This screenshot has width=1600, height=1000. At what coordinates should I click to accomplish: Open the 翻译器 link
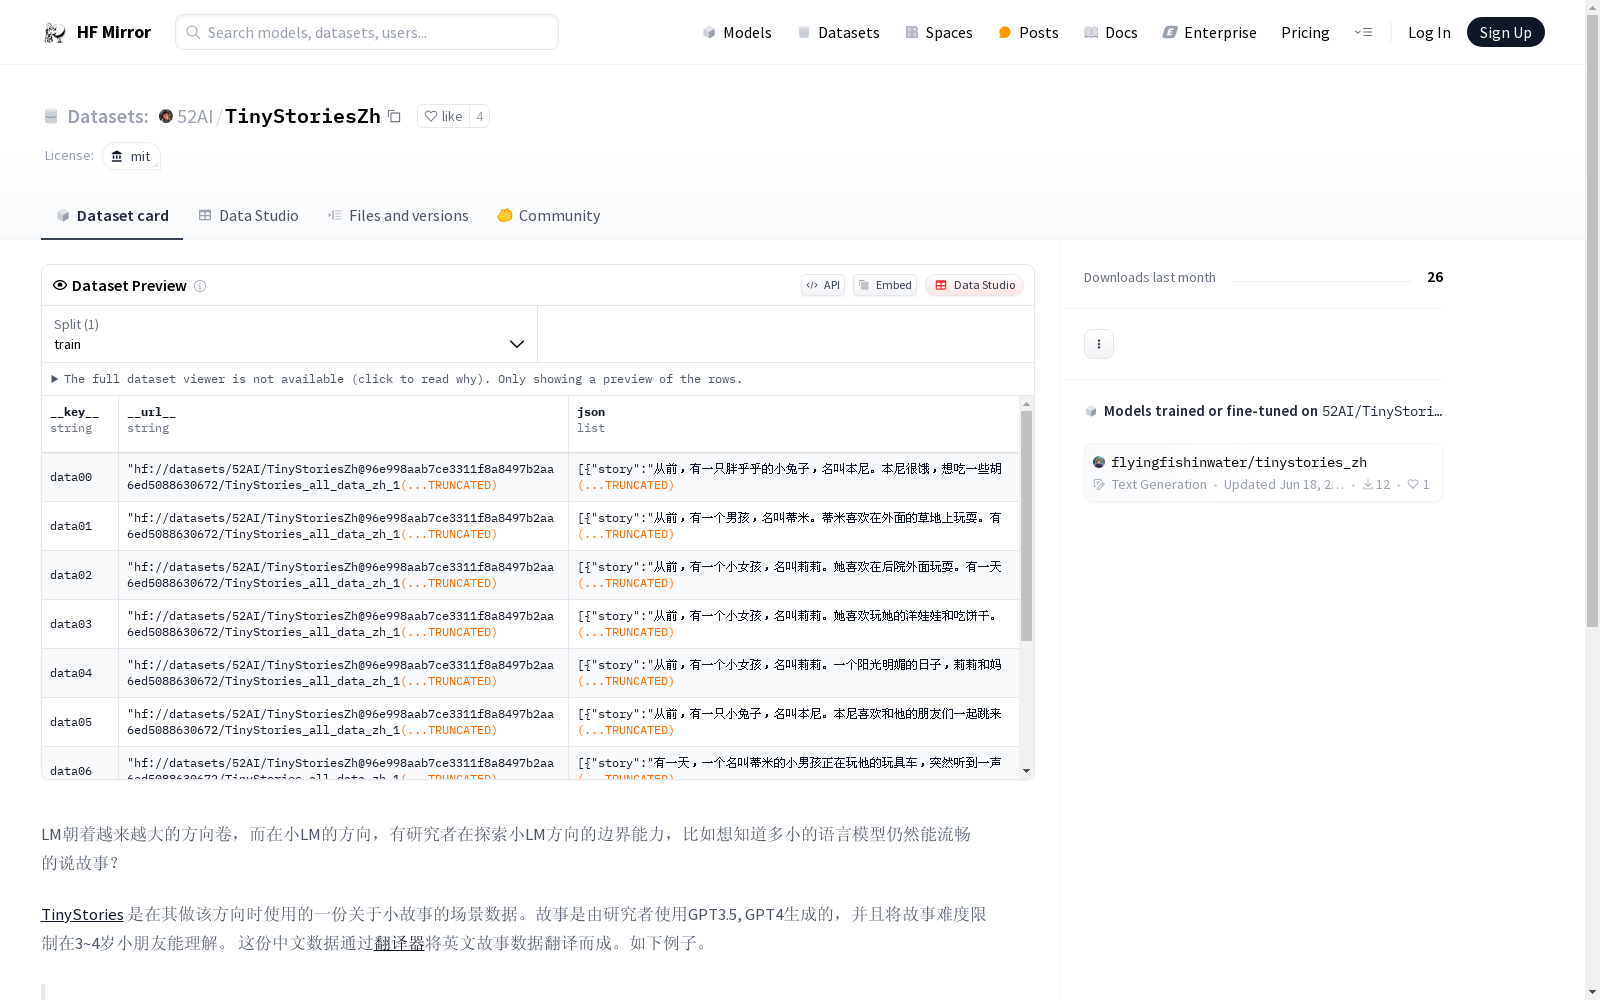(x=399, y=943)
